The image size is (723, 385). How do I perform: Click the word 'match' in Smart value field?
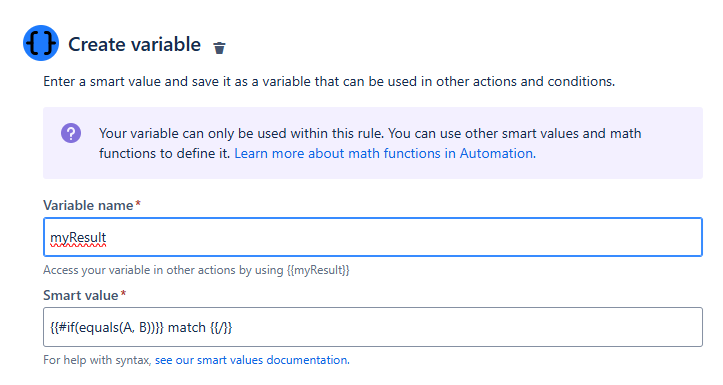tap(187, 327)
